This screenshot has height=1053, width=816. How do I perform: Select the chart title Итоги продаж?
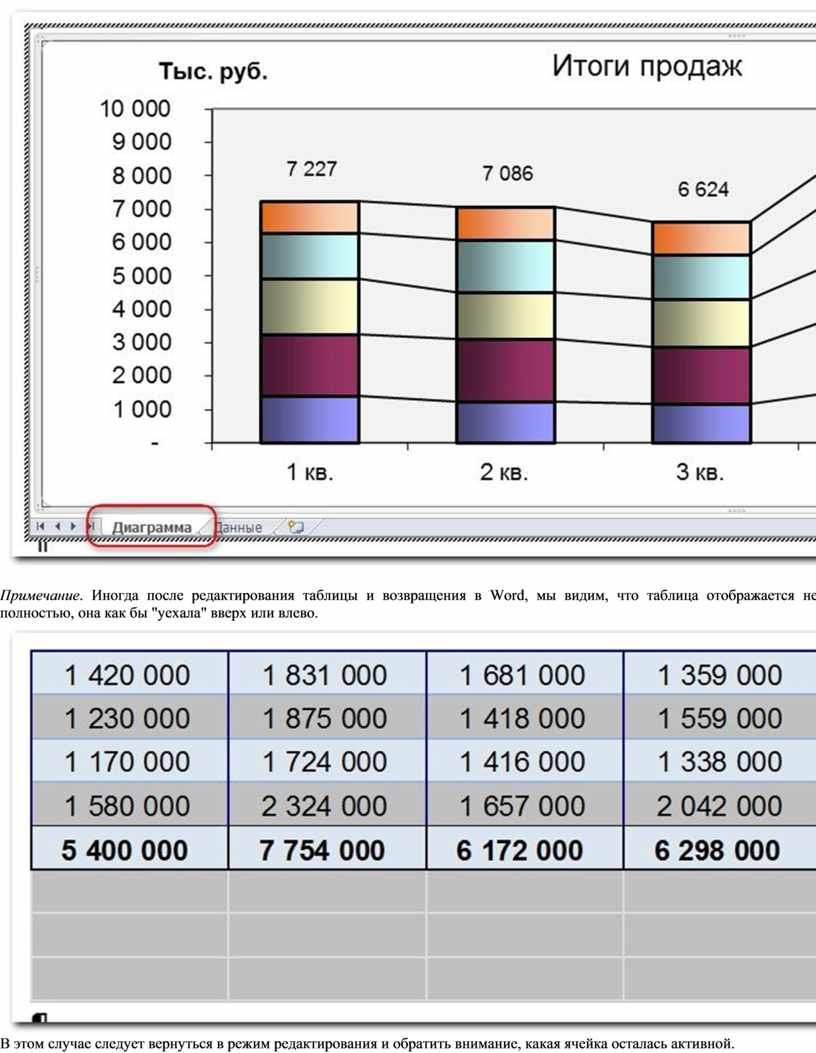(647, 67)
